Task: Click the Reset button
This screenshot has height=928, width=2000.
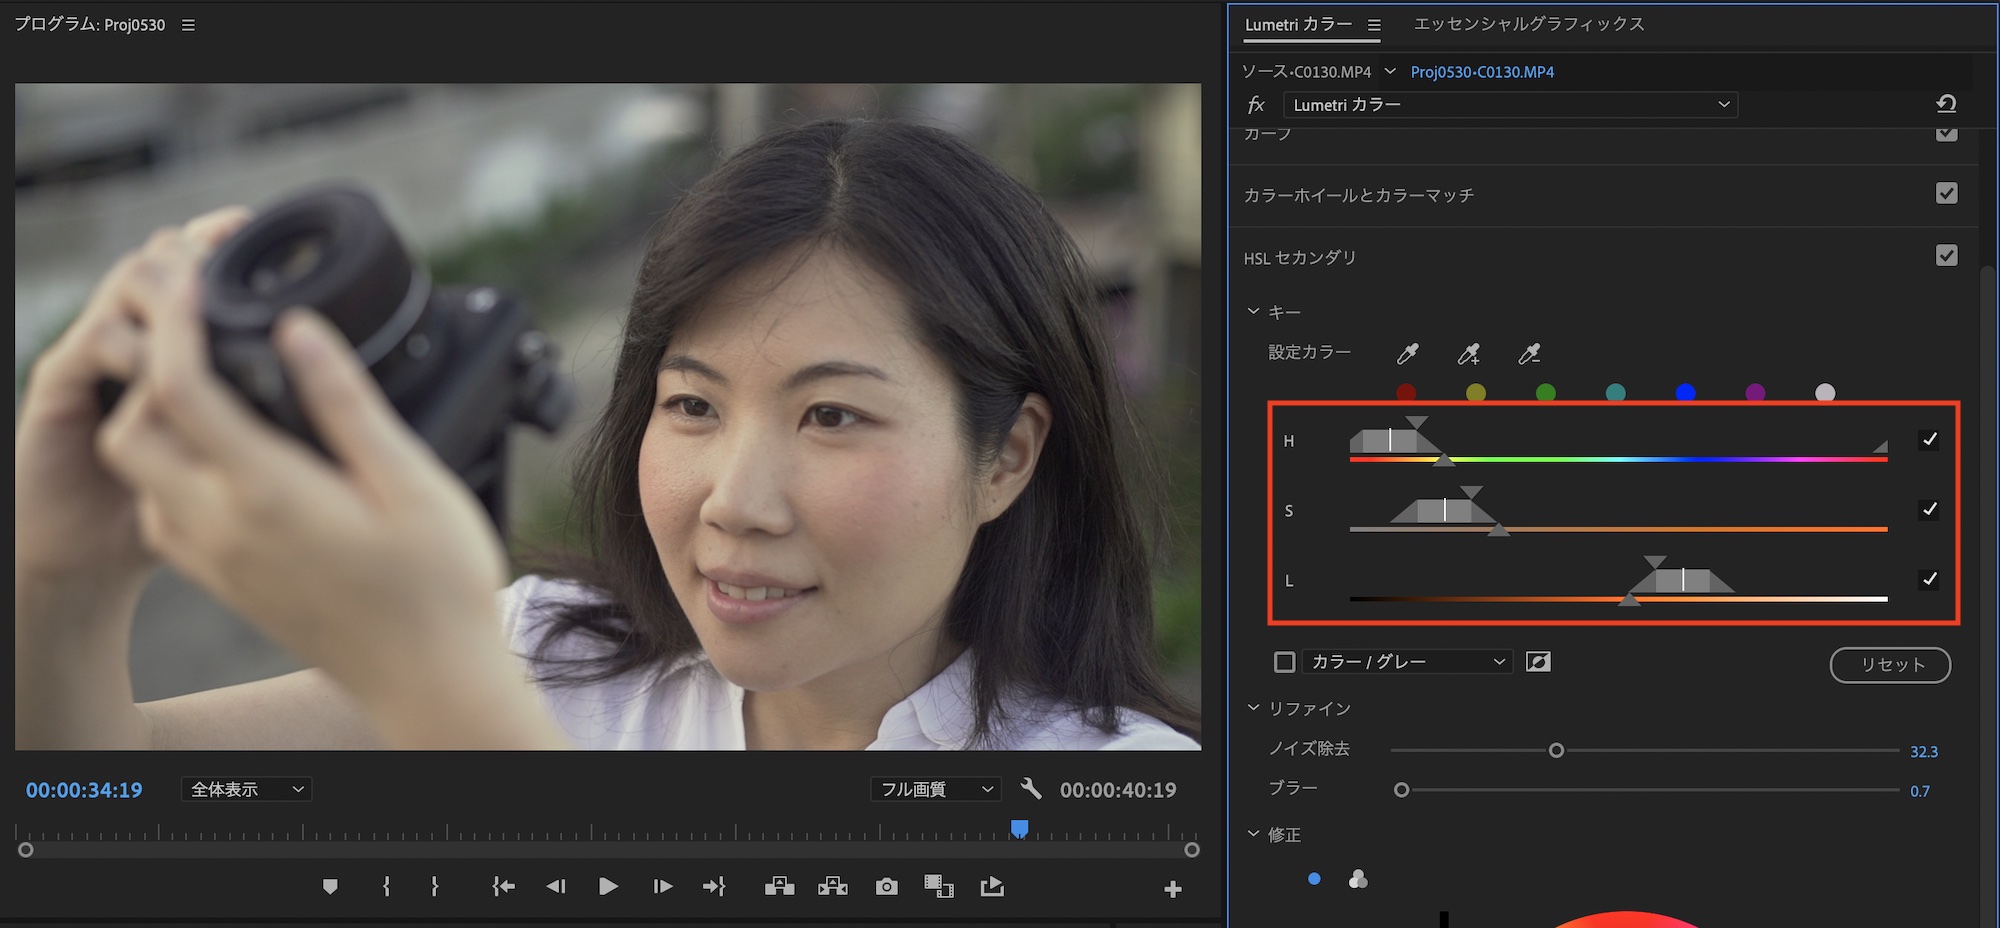Action: click(1889, 665)
